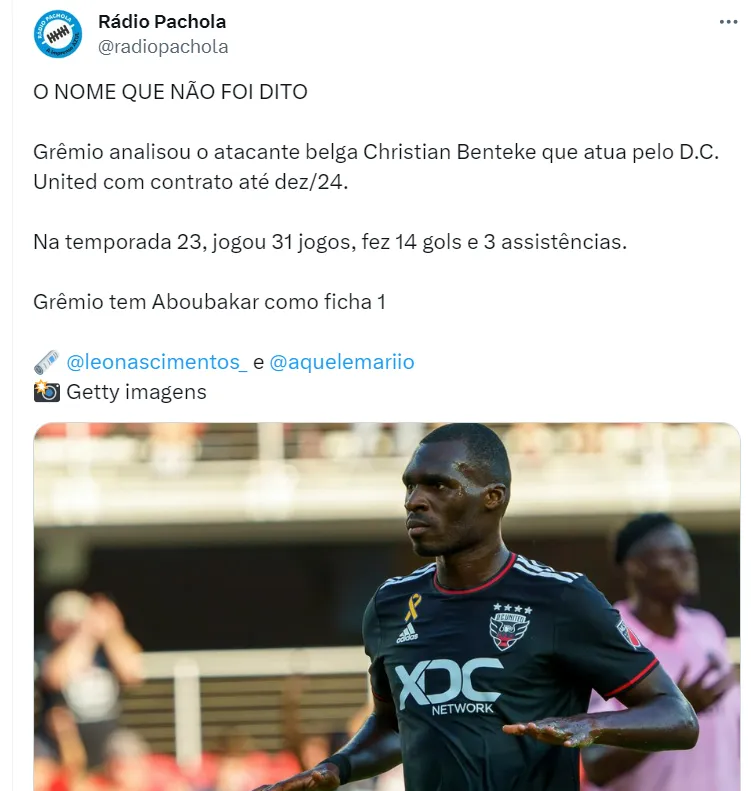Visit the @leonascimentos_ mention
This screenshot has width=751, height=791.
pos(157,362)
